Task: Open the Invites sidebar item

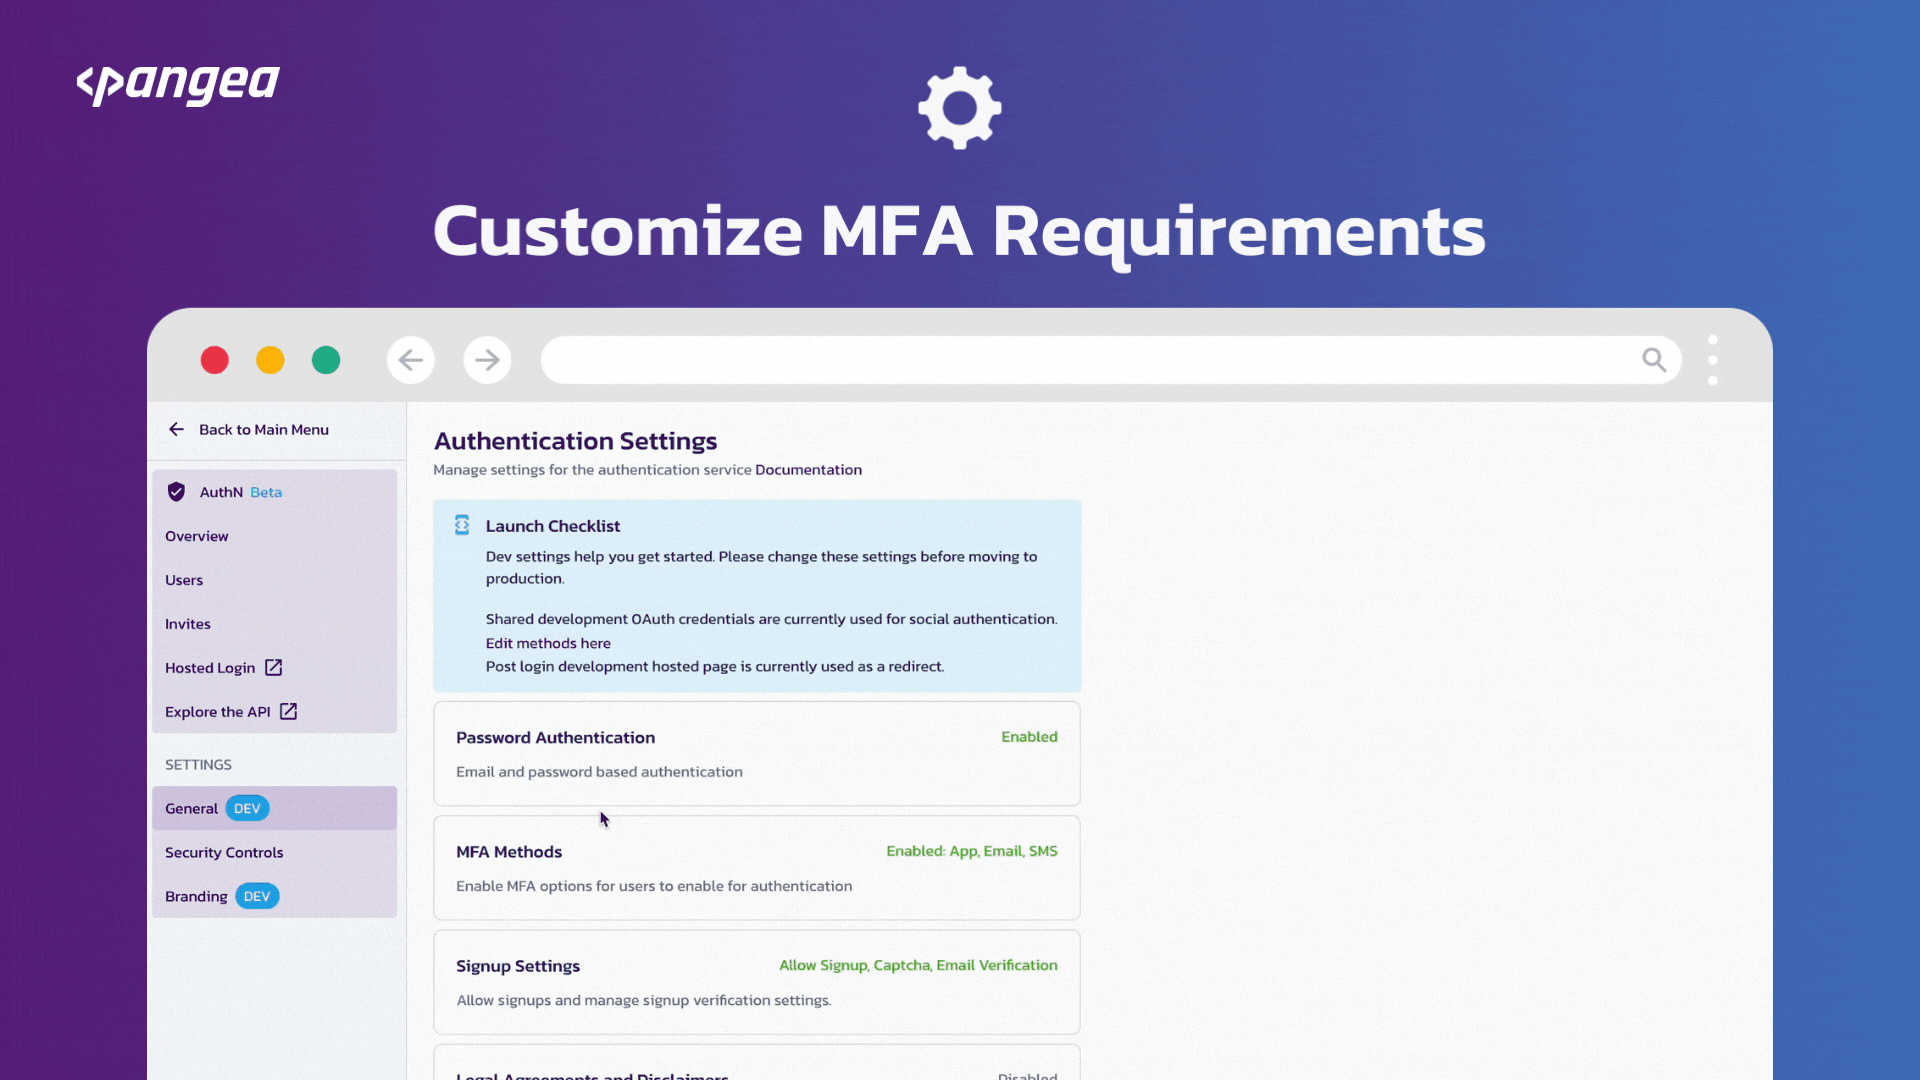Action: point(274,624)
